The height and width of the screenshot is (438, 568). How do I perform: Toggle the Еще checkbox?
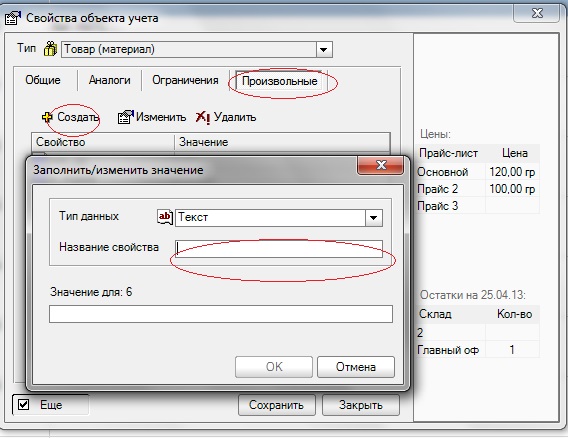pos(23,404)
